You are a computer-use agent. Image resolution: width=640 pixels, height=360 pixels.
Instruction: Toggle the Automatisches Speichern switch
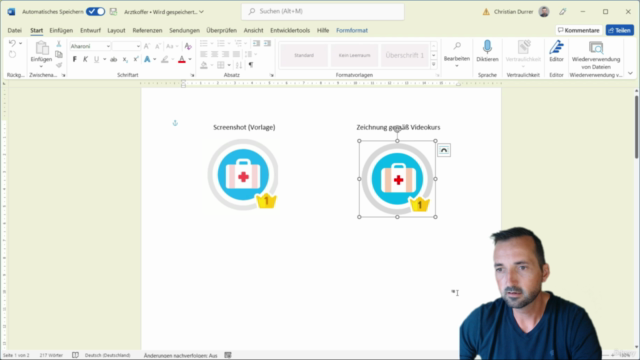[x=96, y=12]
